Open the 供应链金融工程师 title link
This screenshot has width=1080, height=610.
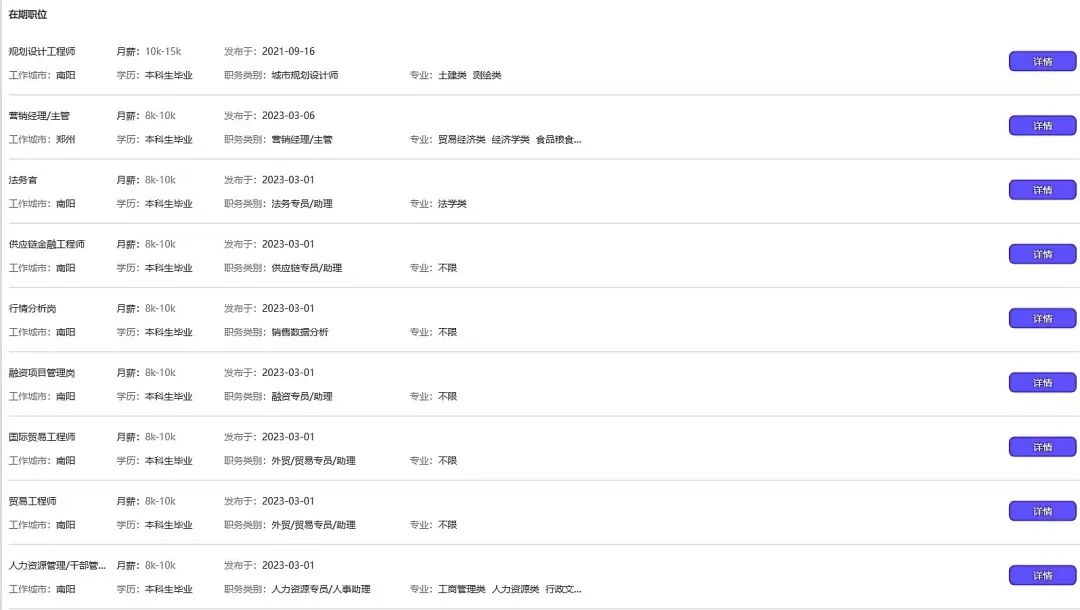tap(47, 244)
